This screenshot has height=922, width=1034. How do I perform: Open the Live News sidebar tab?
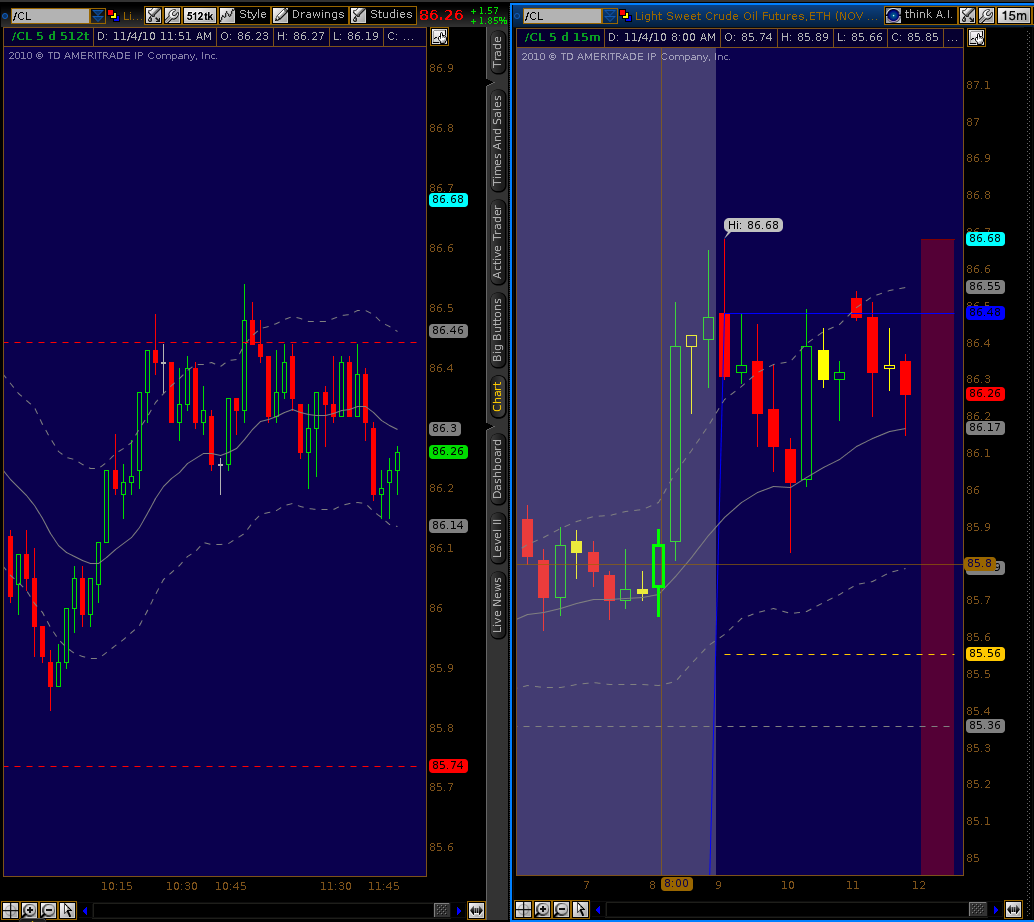(497, 604)
